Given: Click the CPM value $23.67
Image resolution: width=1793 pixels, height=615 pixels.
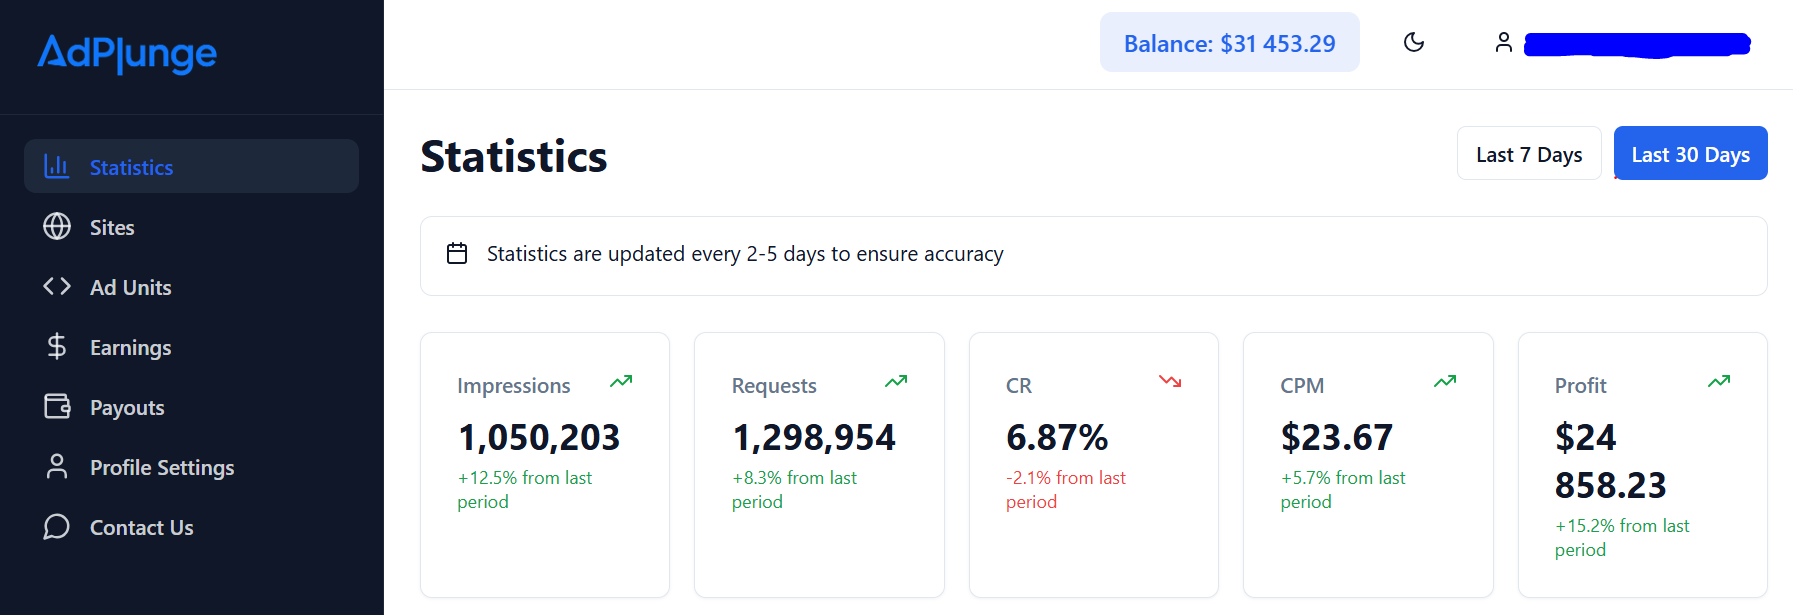Looking at the screenshot, I should [1336, 437].
